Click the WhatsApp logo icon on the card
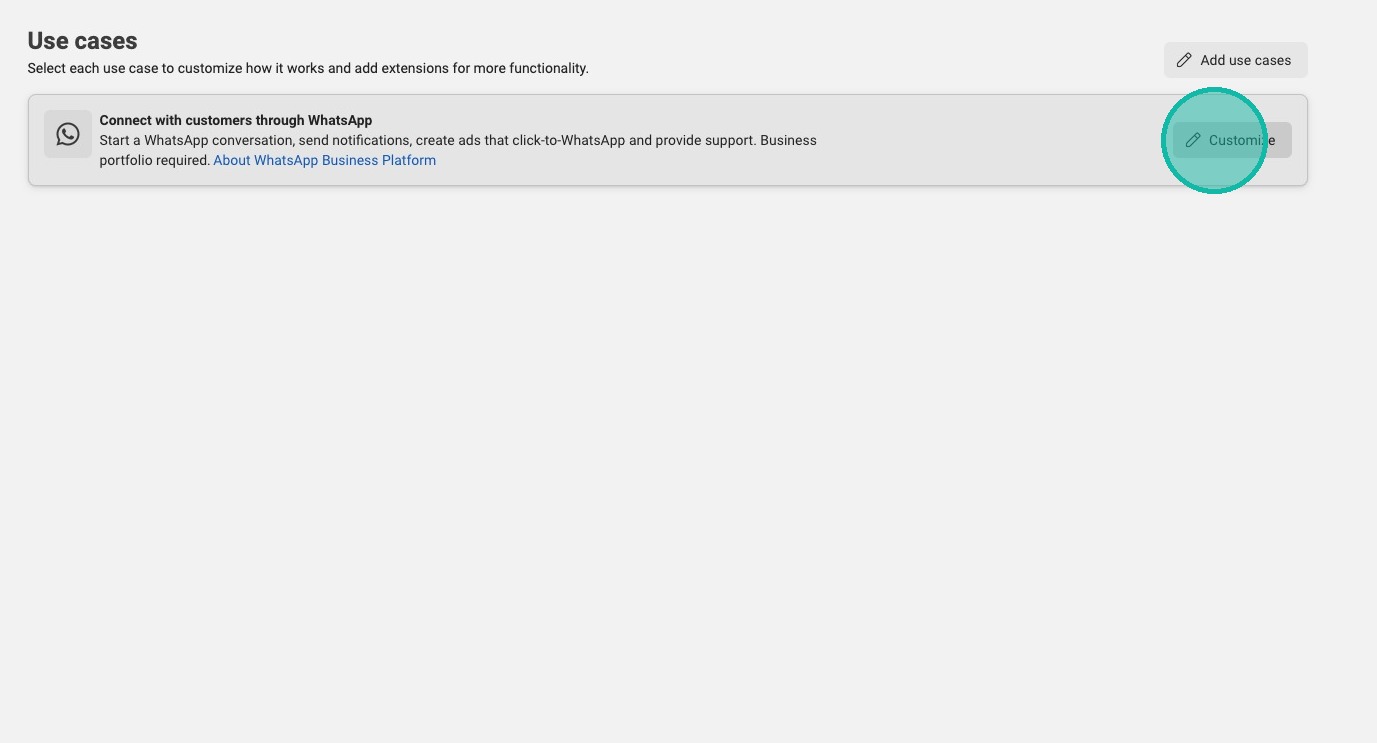 pyautogui.click(x=68, y=134)
